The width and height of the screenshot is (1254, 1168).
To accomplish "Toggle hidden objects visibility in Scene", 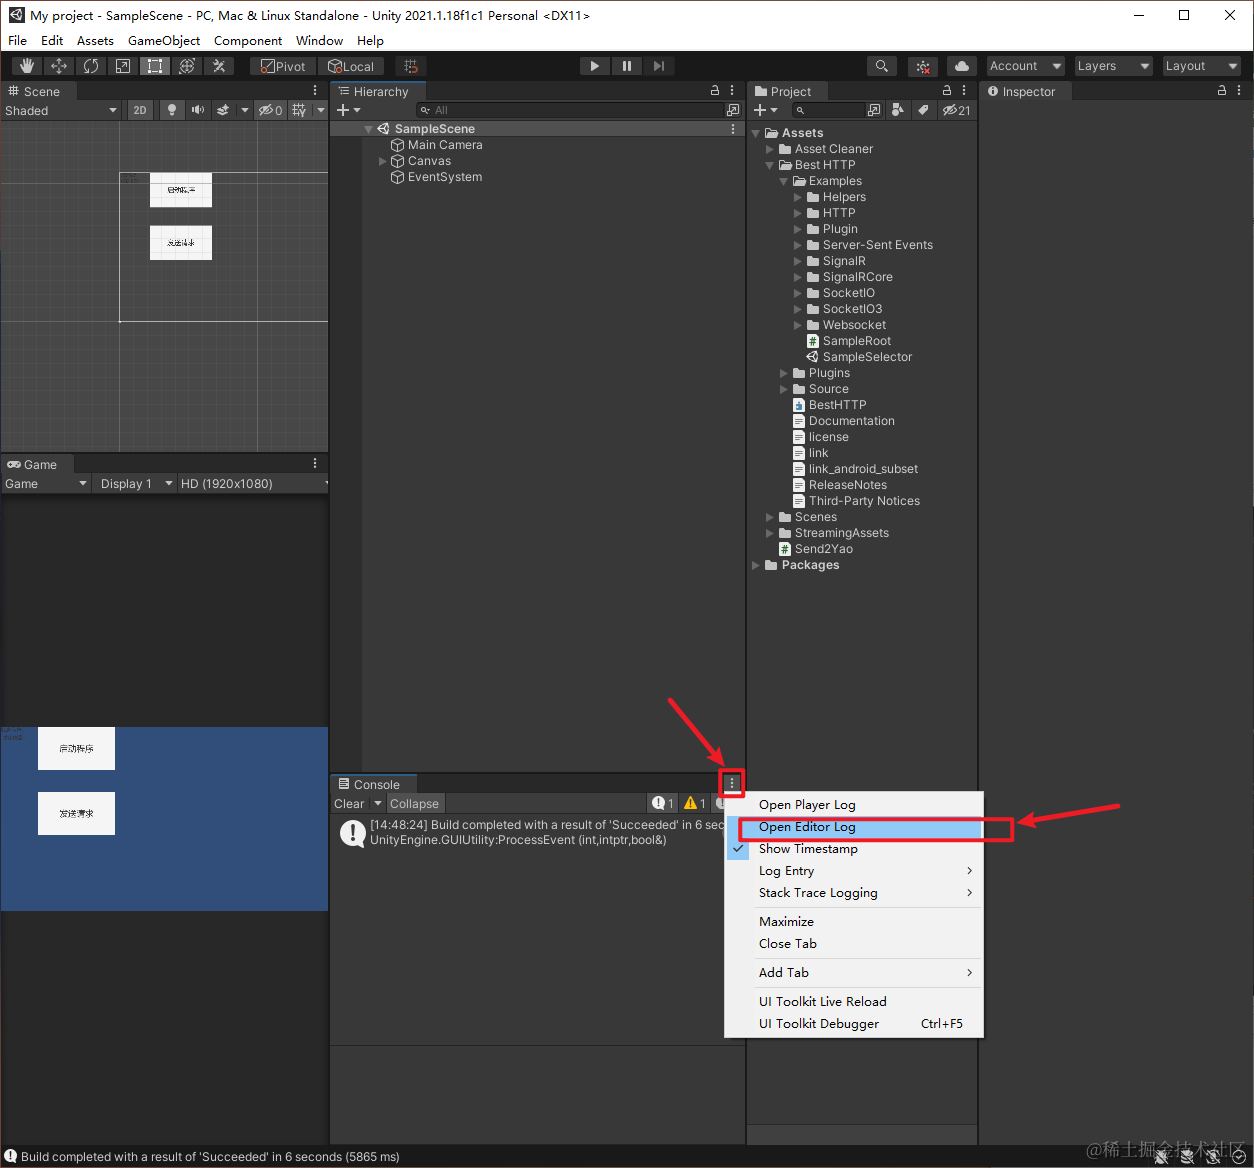I will tap(270, 110).
